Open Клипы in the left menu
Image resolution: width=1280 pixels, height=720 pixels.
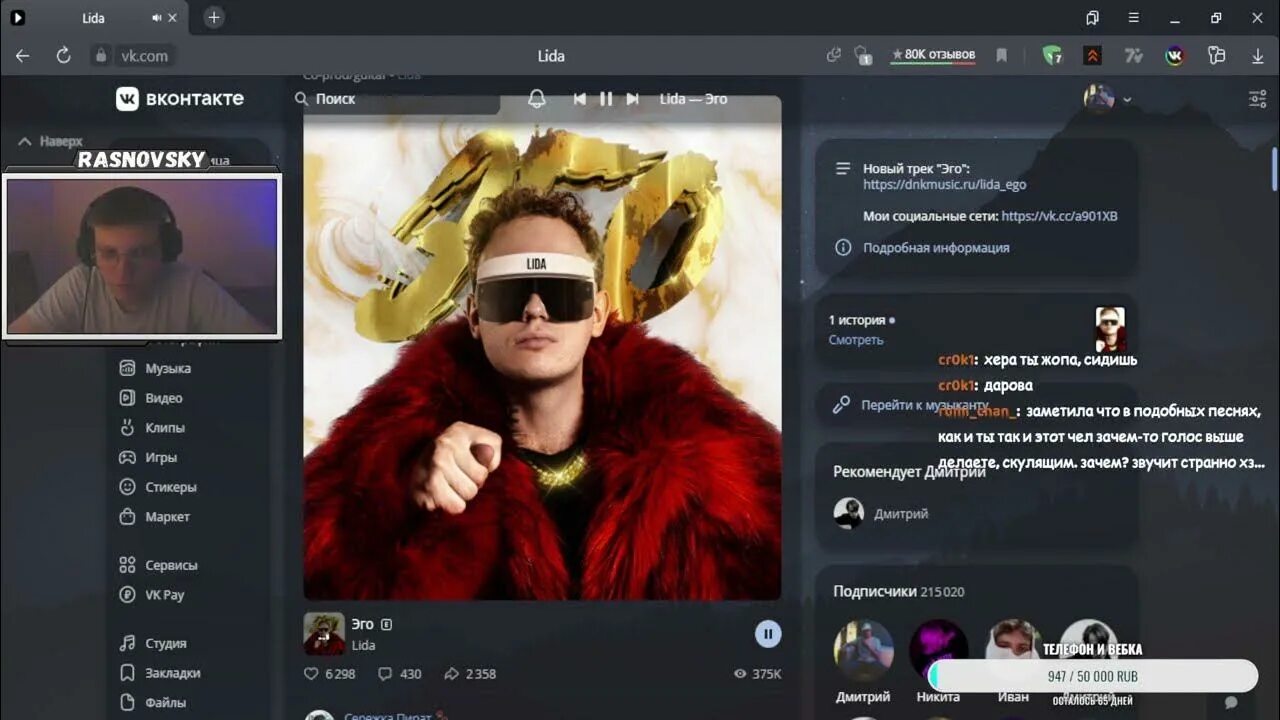pos(153,427)
